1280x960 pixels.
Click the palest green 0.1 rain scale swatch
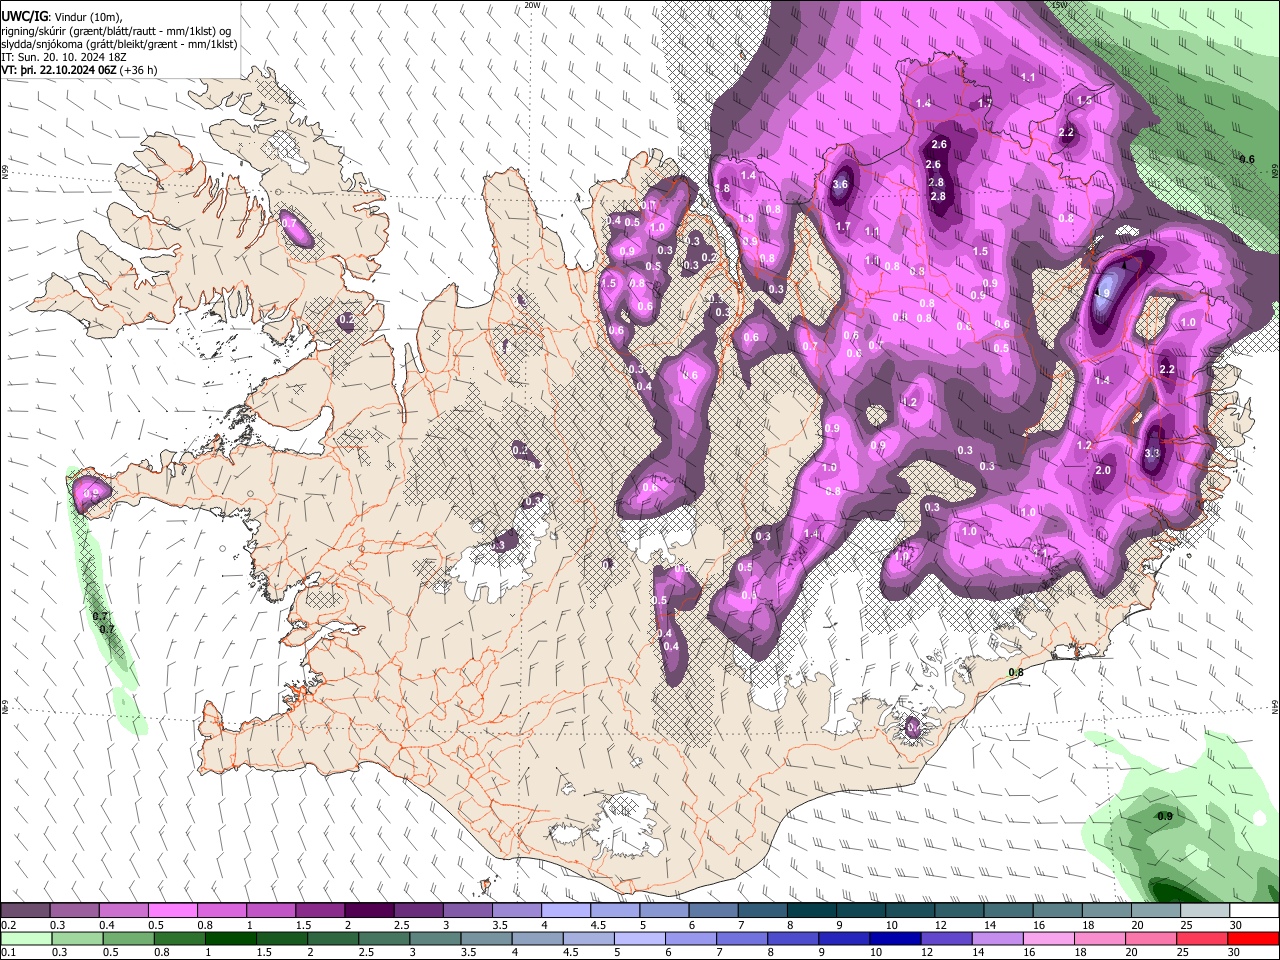tap(25, 938)
